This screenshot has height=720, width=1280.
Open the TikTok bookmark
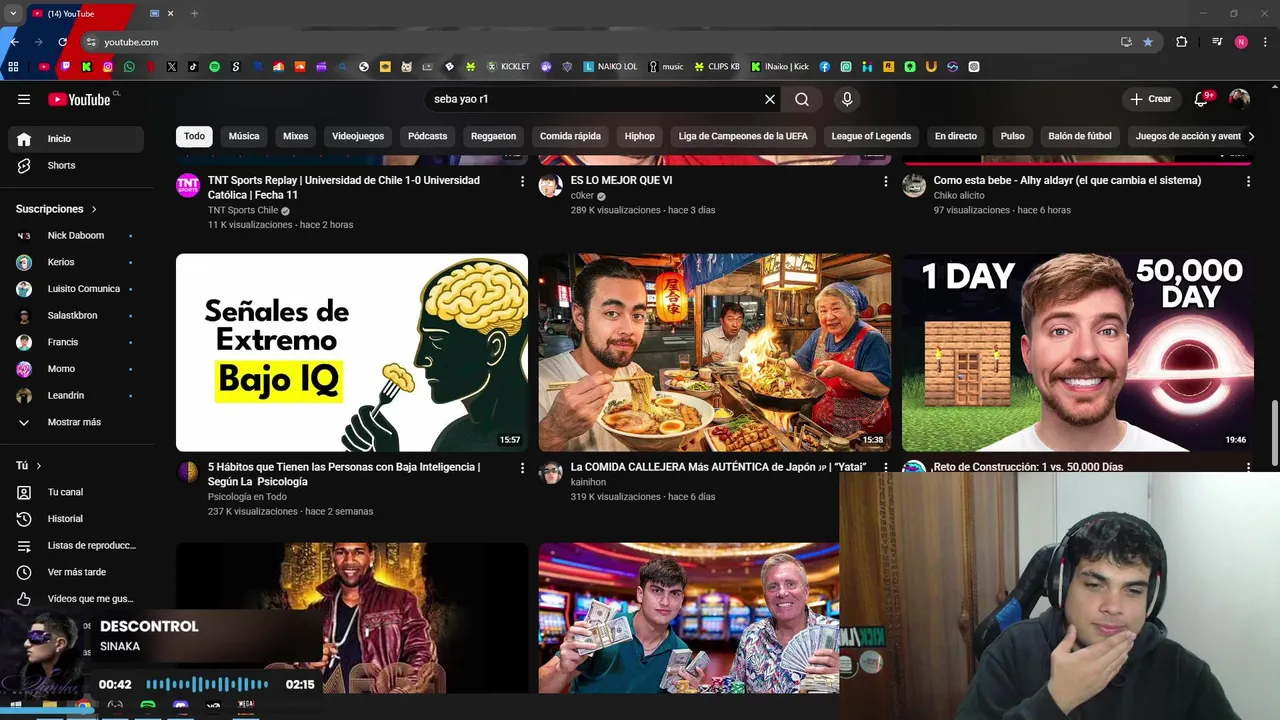pos(193,67)
